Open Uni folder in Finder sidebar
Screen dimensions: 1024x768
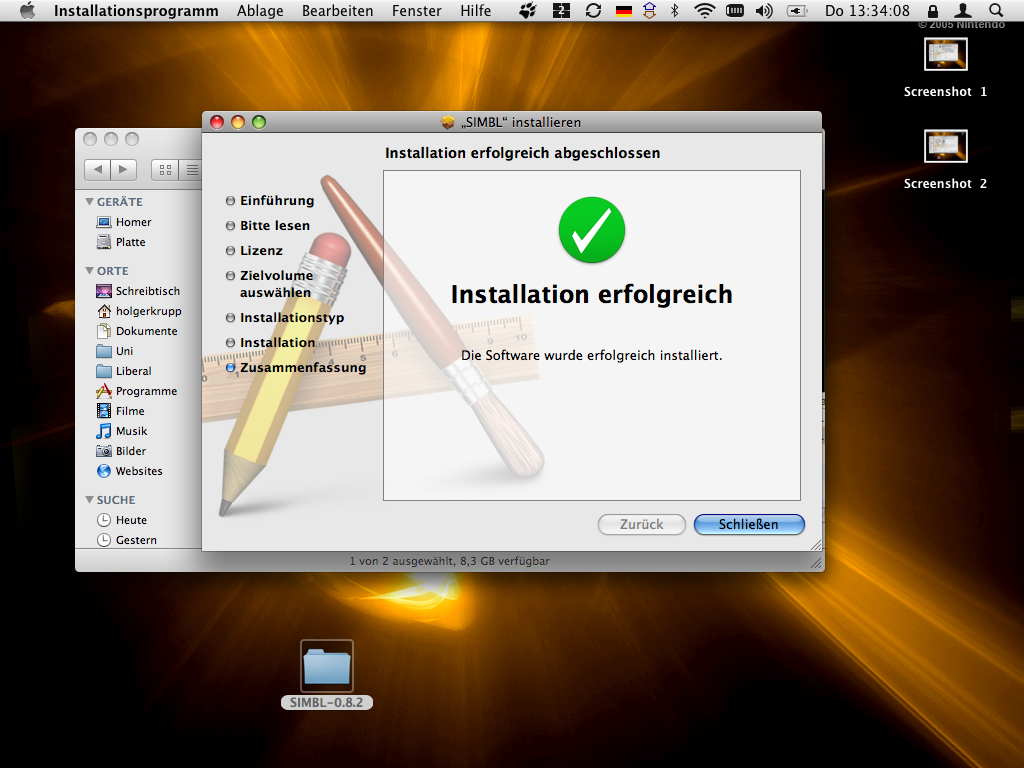tap(115, 351)
